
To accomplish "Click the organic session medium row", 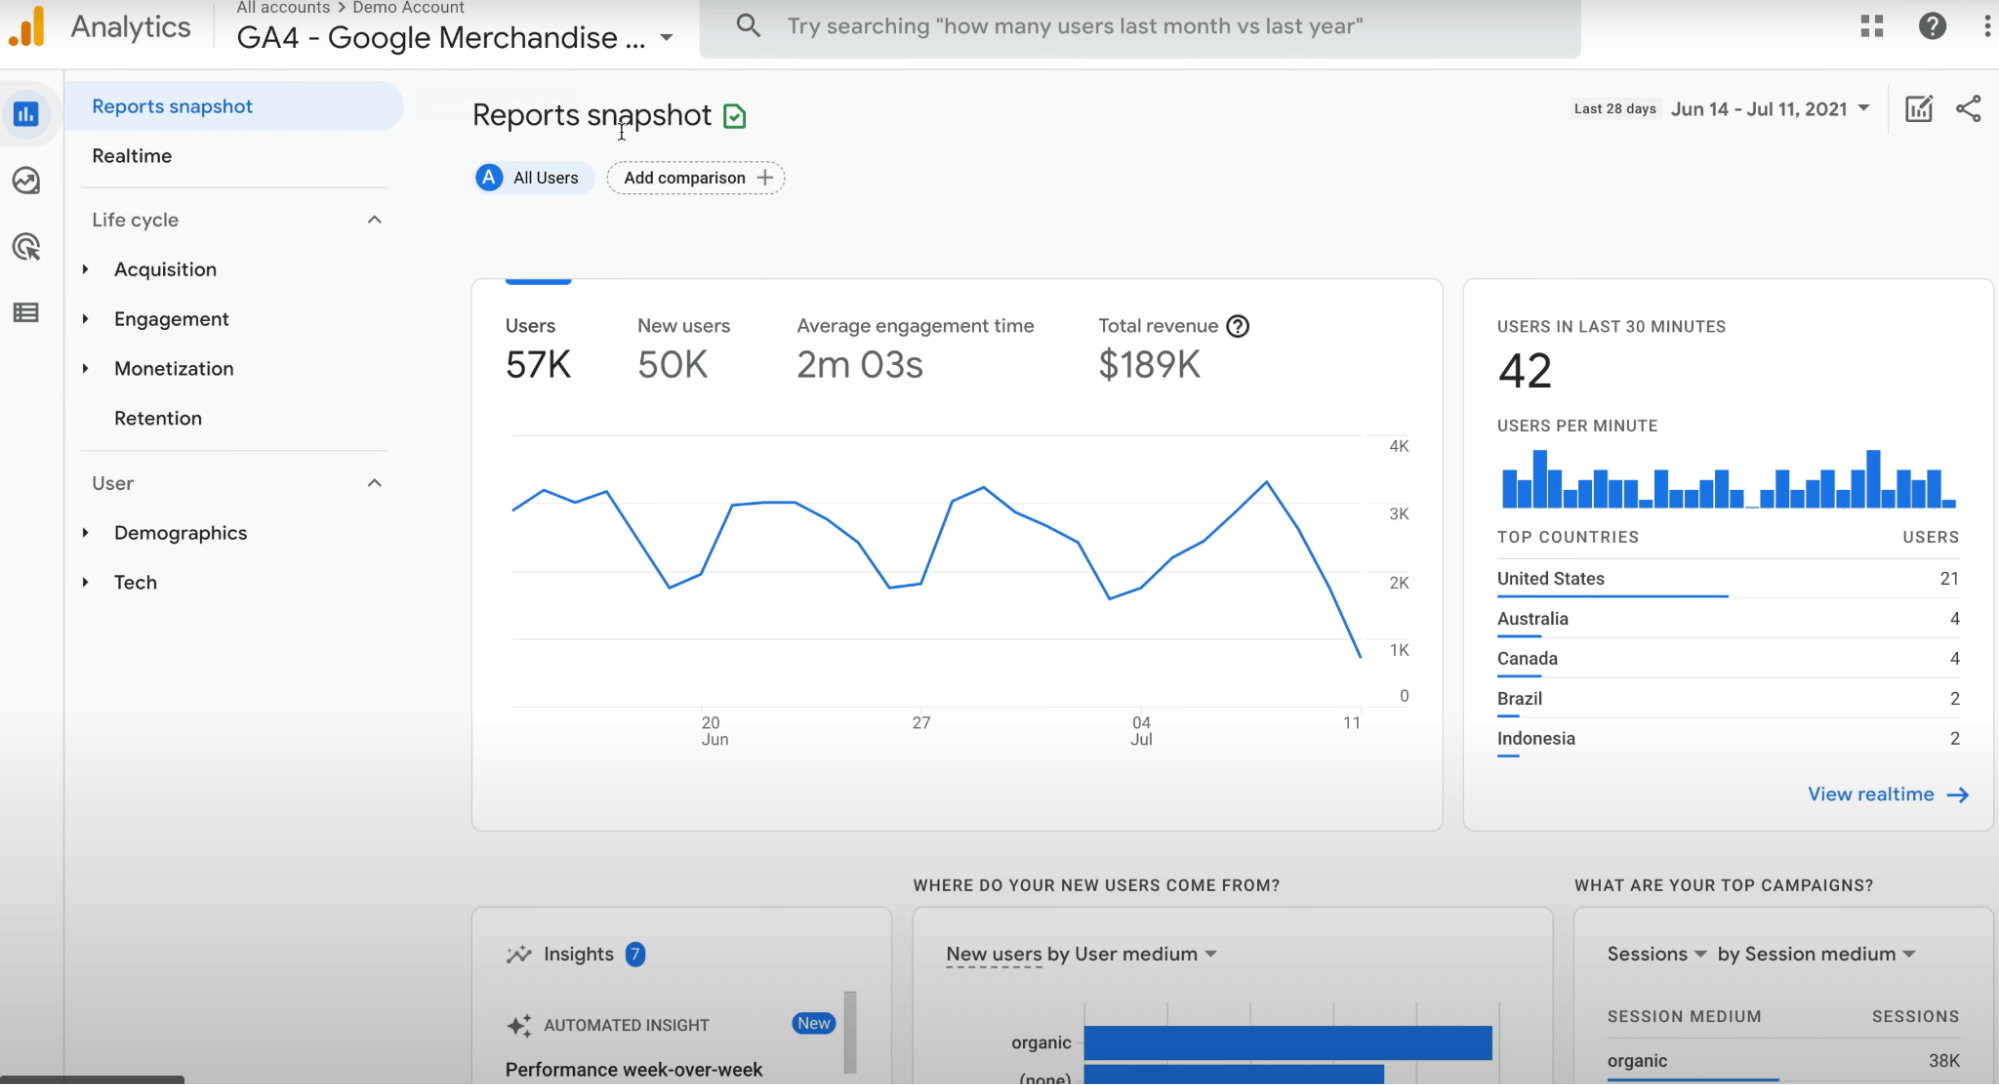I will pos(1783,1062).
